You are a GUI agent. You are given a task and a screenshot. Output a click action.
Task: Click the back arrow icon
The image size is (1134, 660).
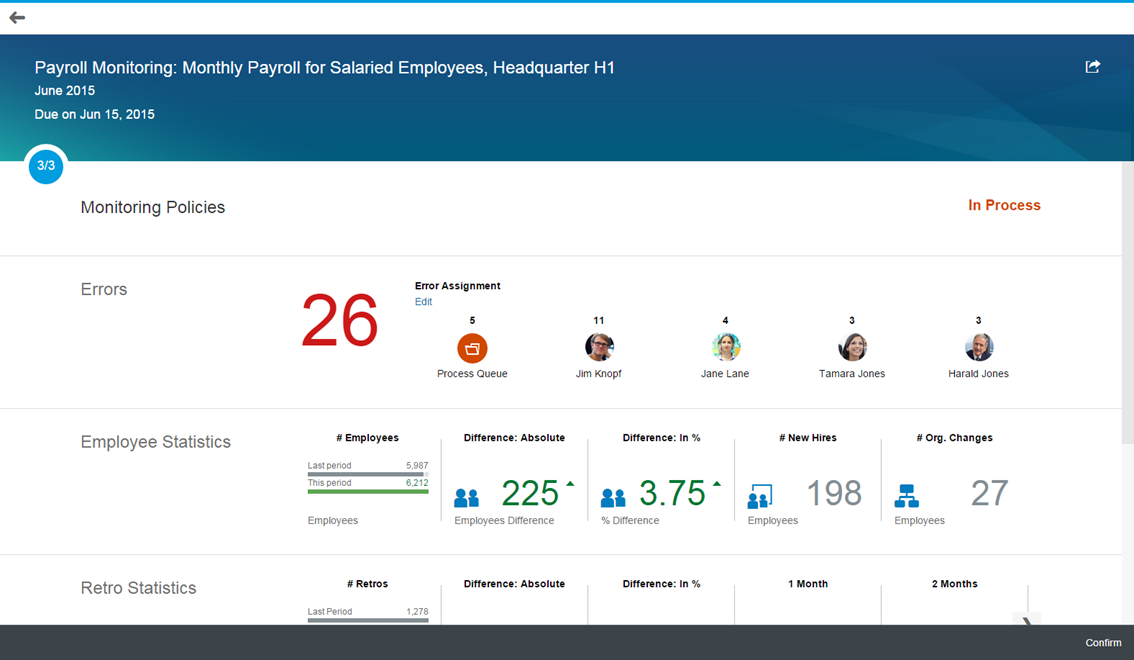17,18
